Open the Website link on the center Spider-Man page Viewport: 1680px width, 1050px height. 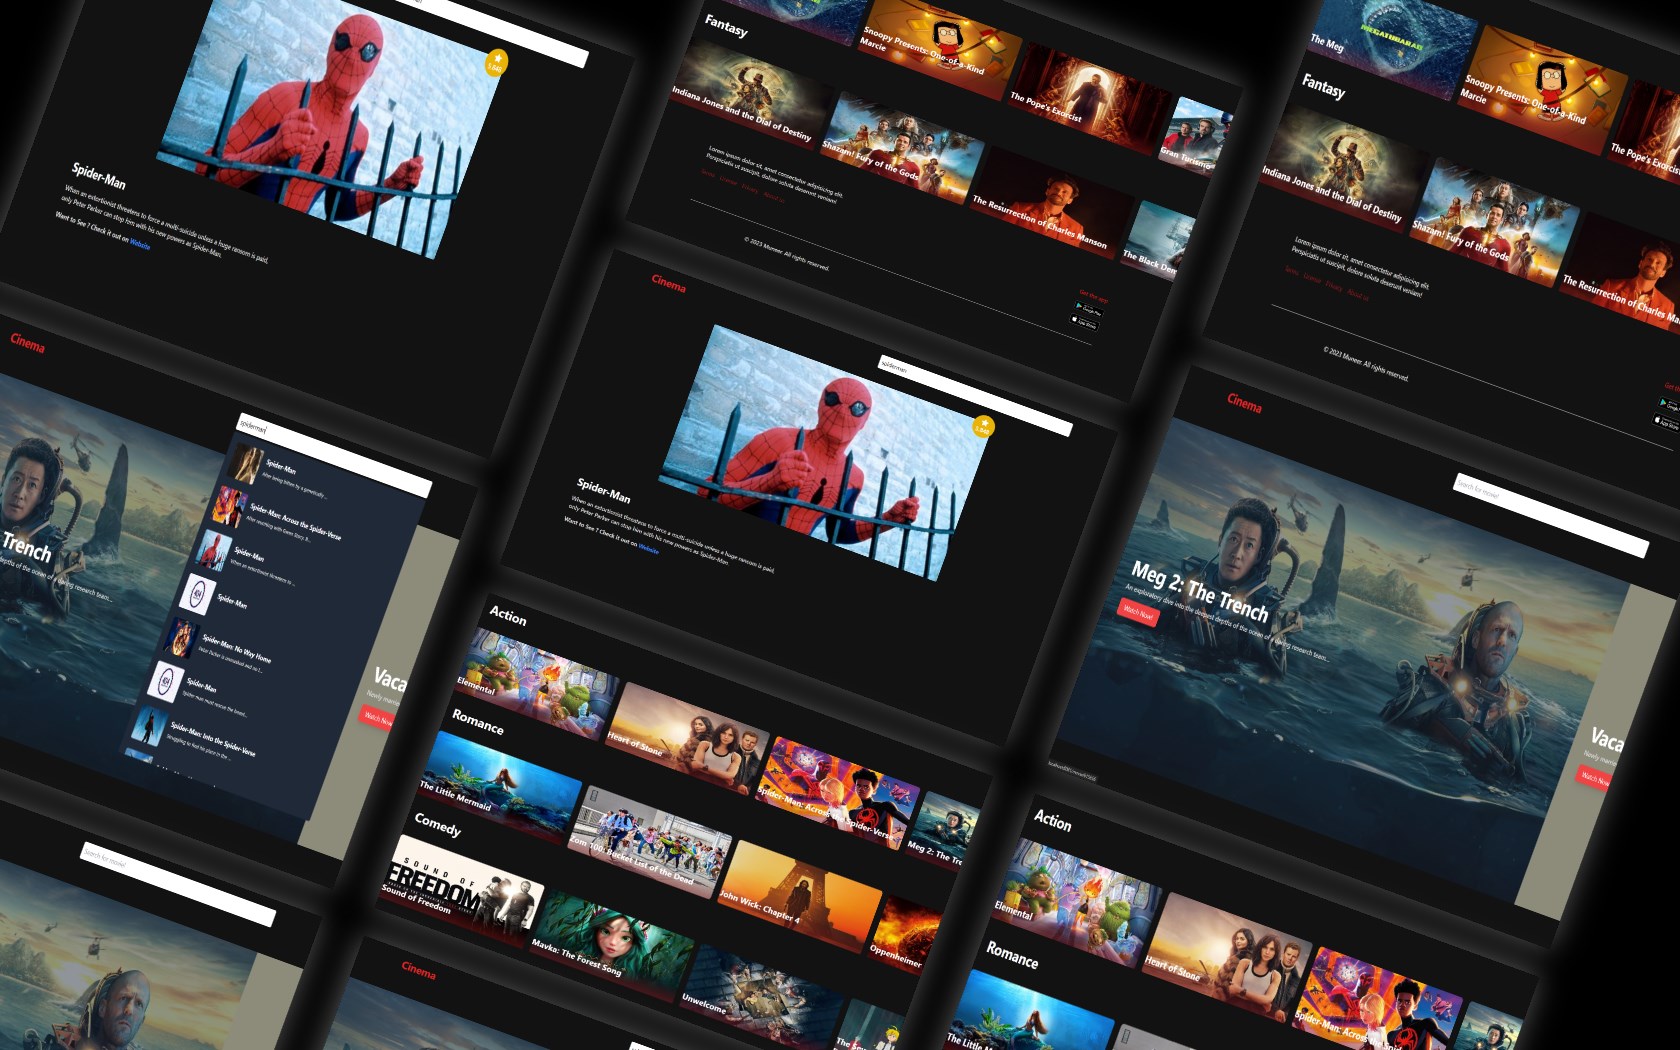click(x=649, y=548)
